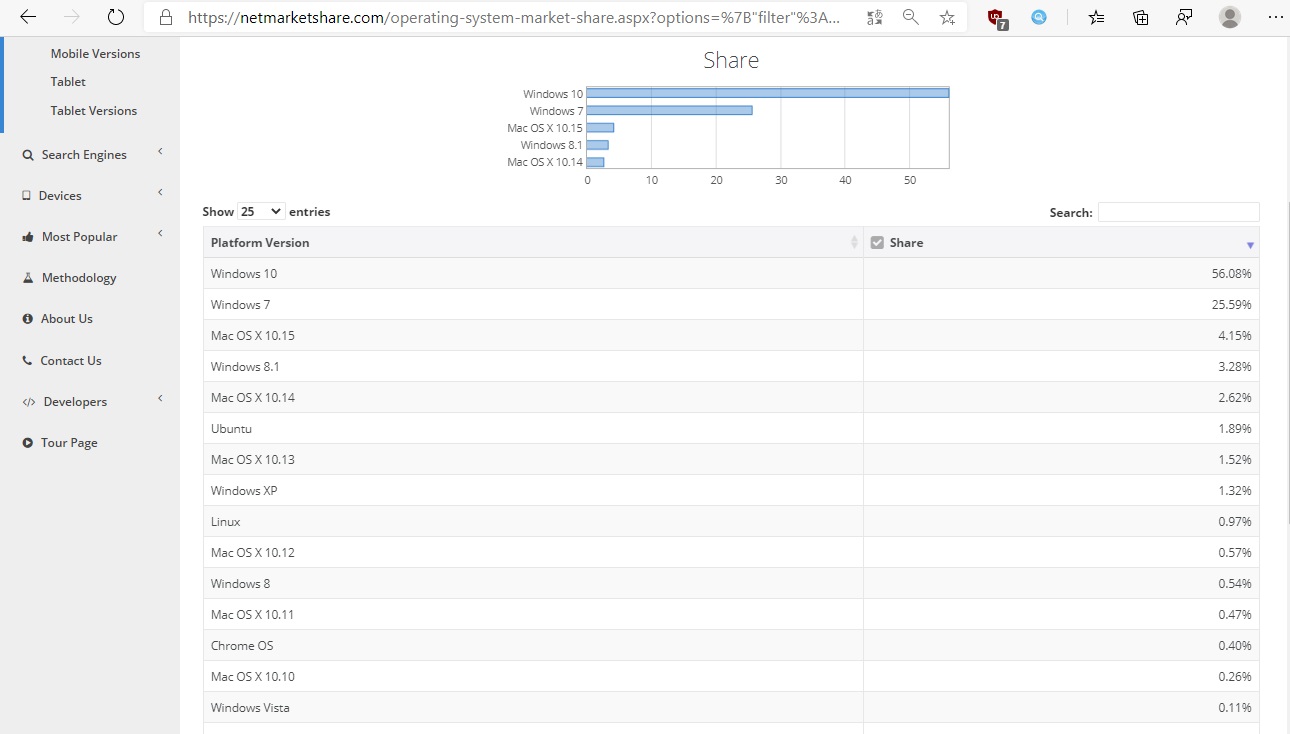Screen dimensions: 1290x734
Task: Reload the current page
Action: pos(116,17)
